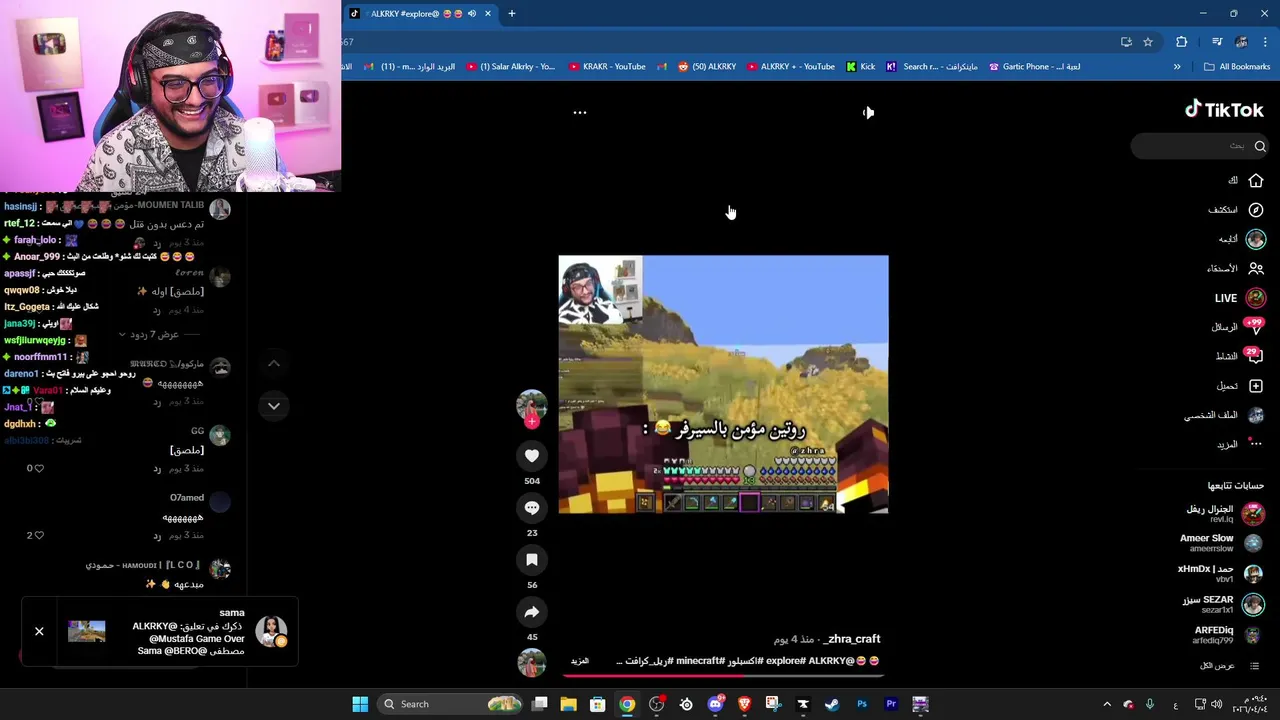
Task: Open Steam from the taskbar
Action: (832, 704)
